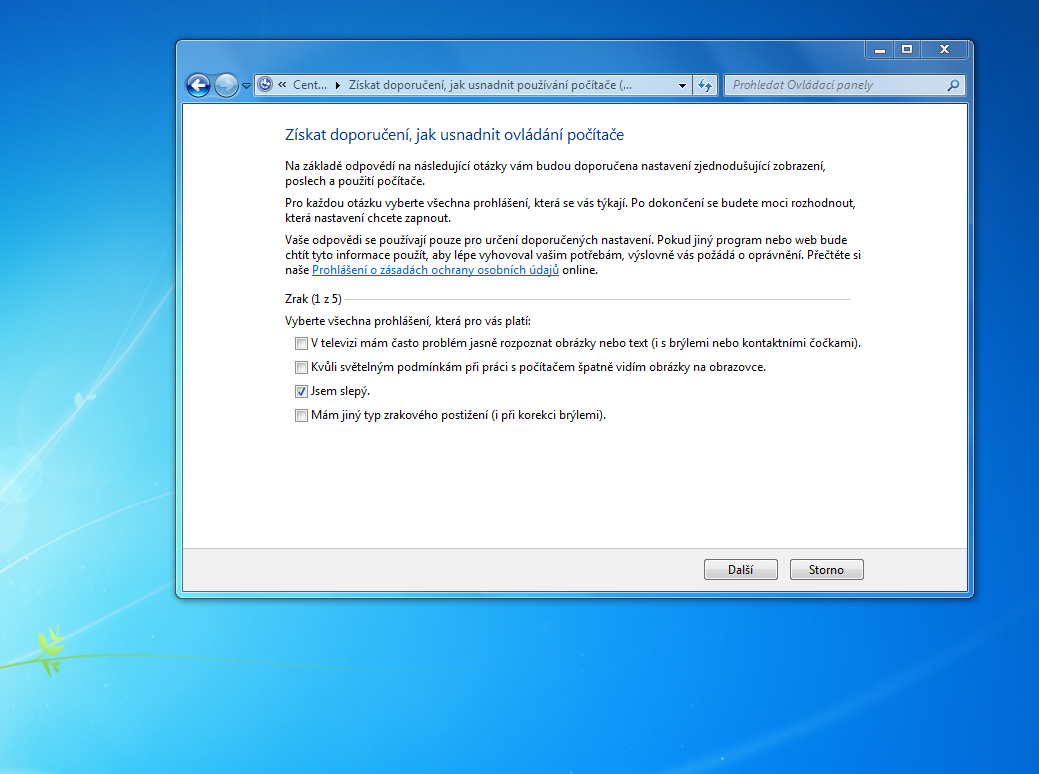Tick "Mám jiný typ zrakového postižení" checkbox

click(x=301, y=415)
